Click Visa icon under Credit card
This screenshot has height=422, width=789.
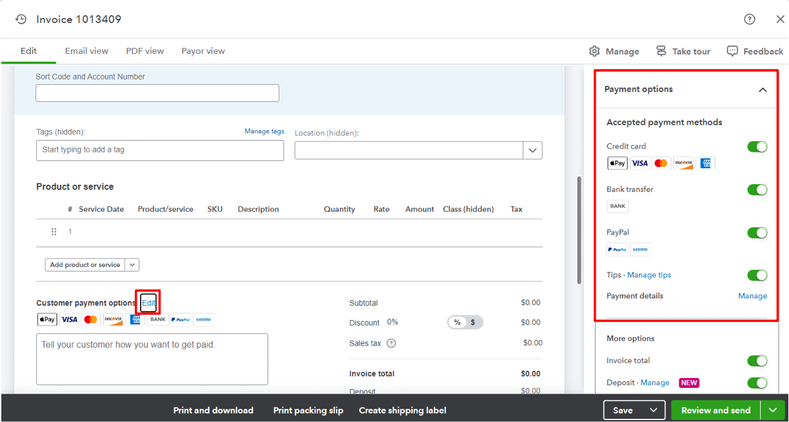(x=640, y=163)
